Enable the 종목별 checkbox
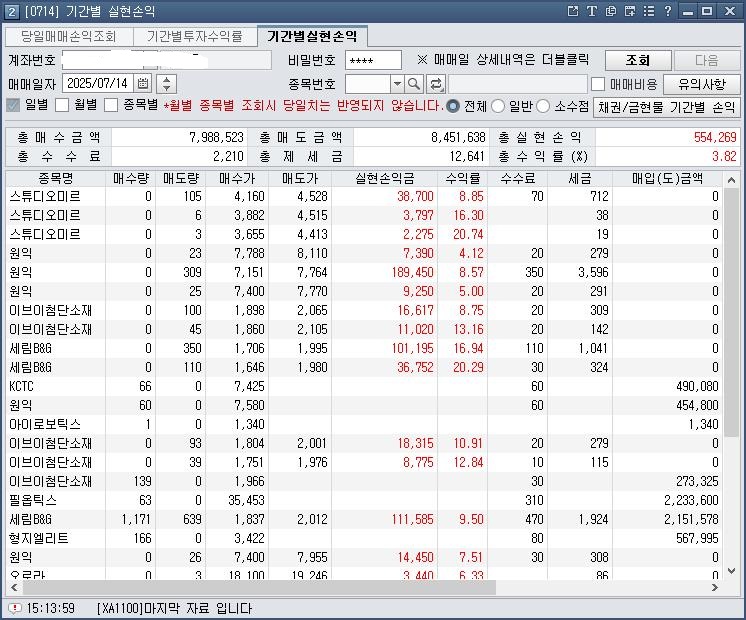Screen dimensions: 746x620 111,105
